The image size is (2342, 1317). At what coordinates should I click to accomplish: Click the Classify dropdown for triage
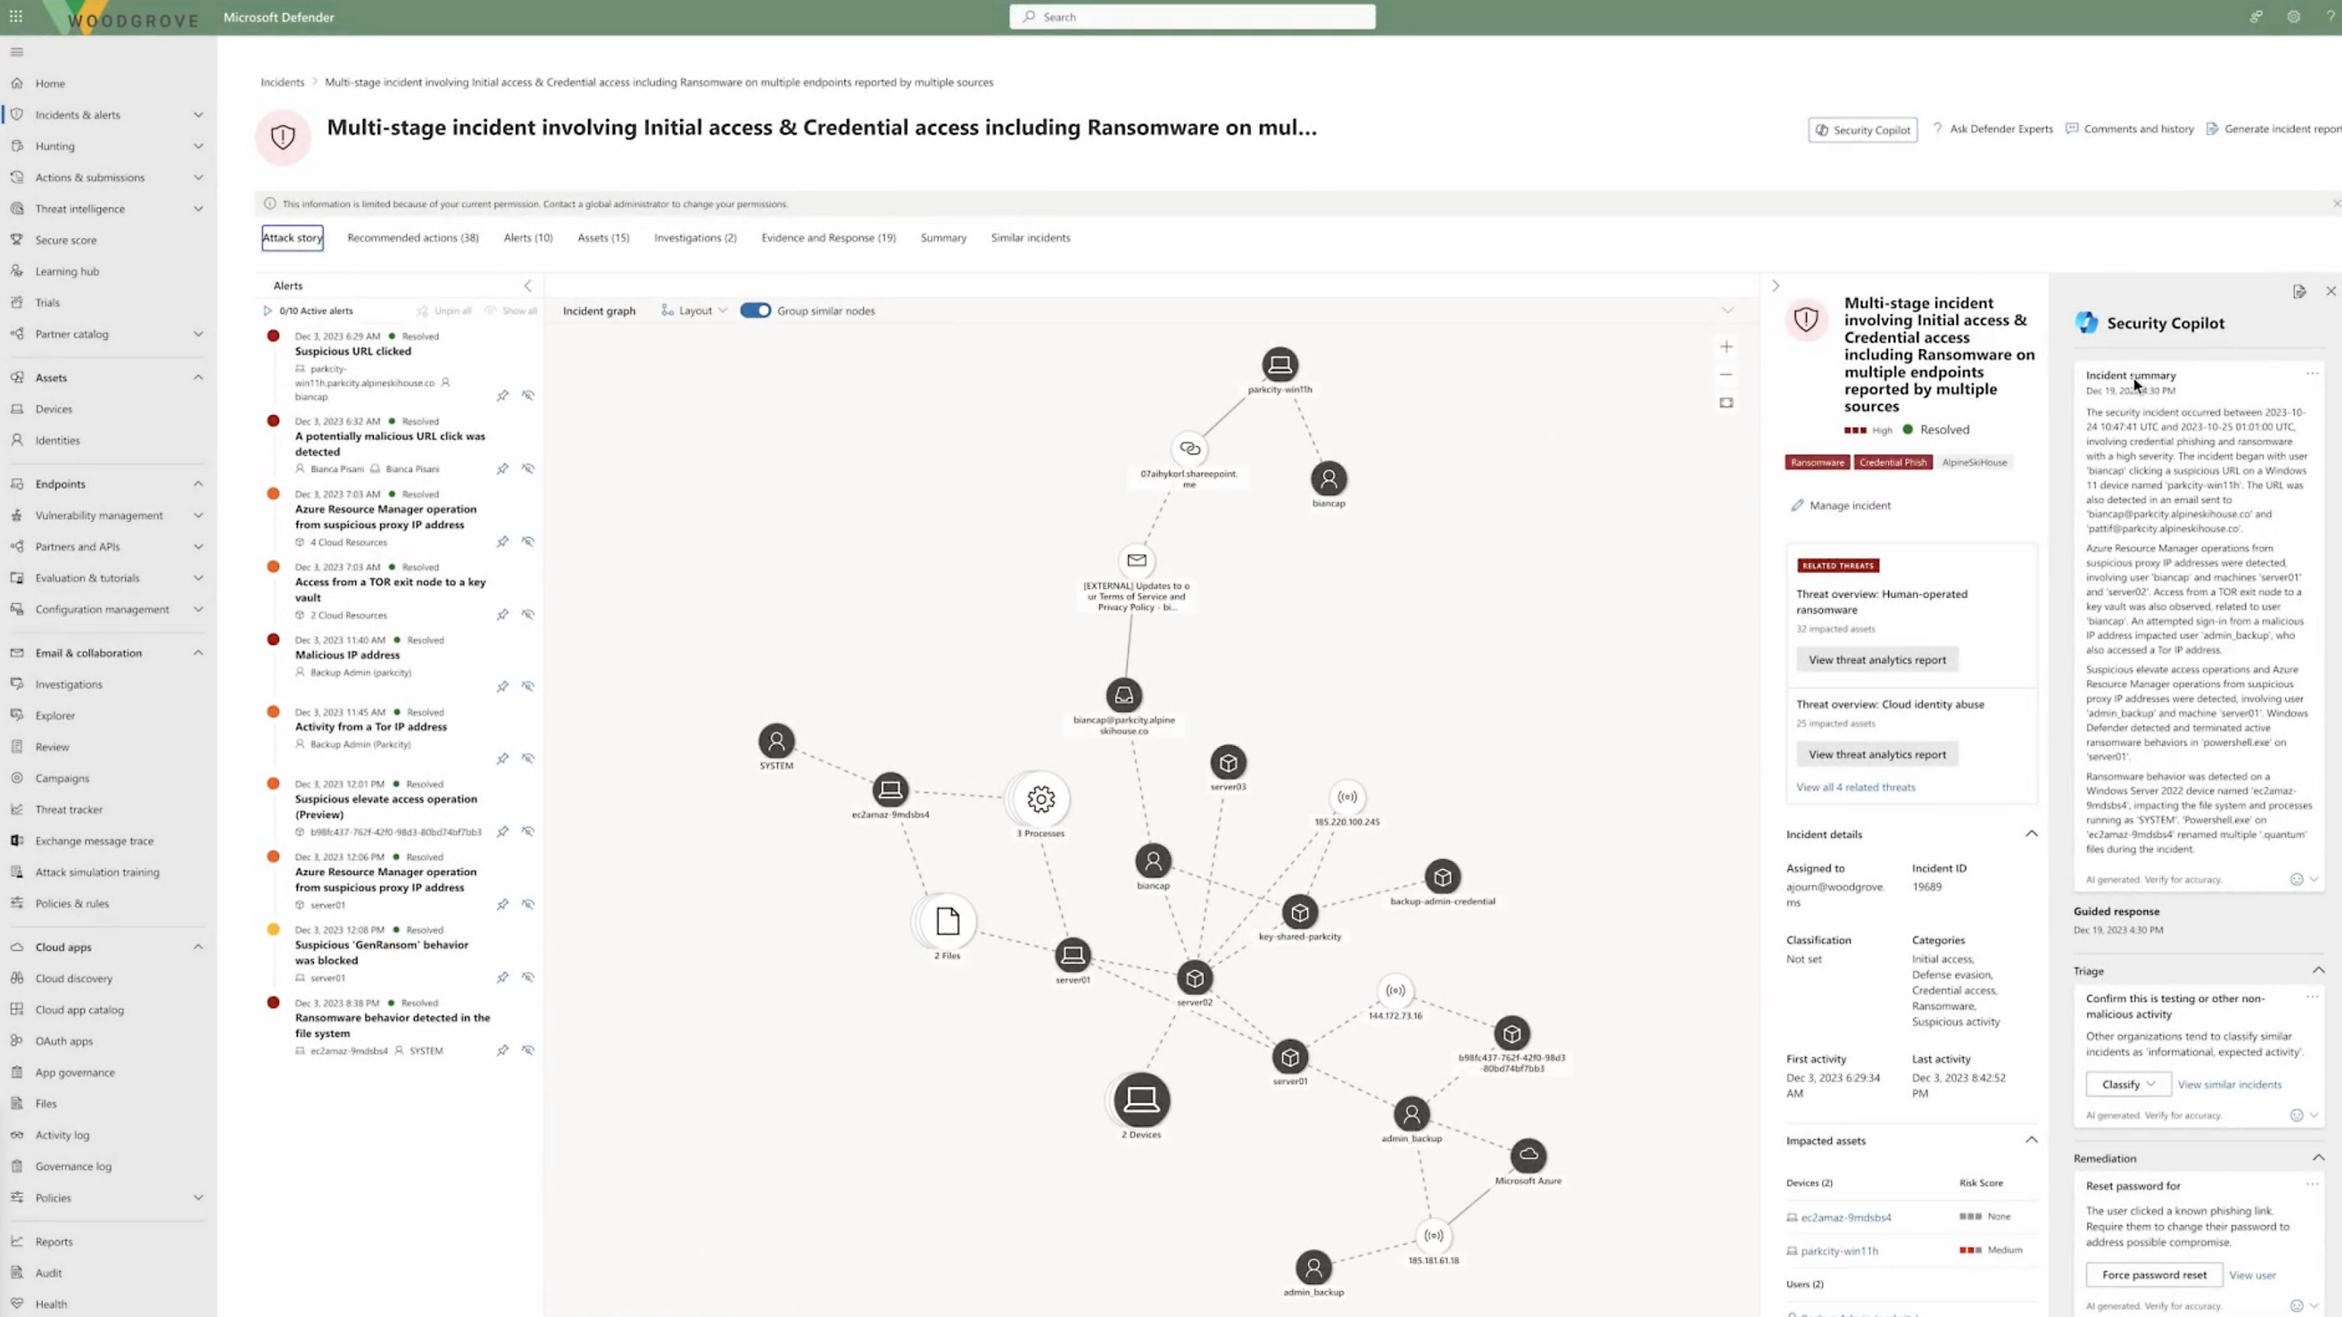[2126, 1084]
